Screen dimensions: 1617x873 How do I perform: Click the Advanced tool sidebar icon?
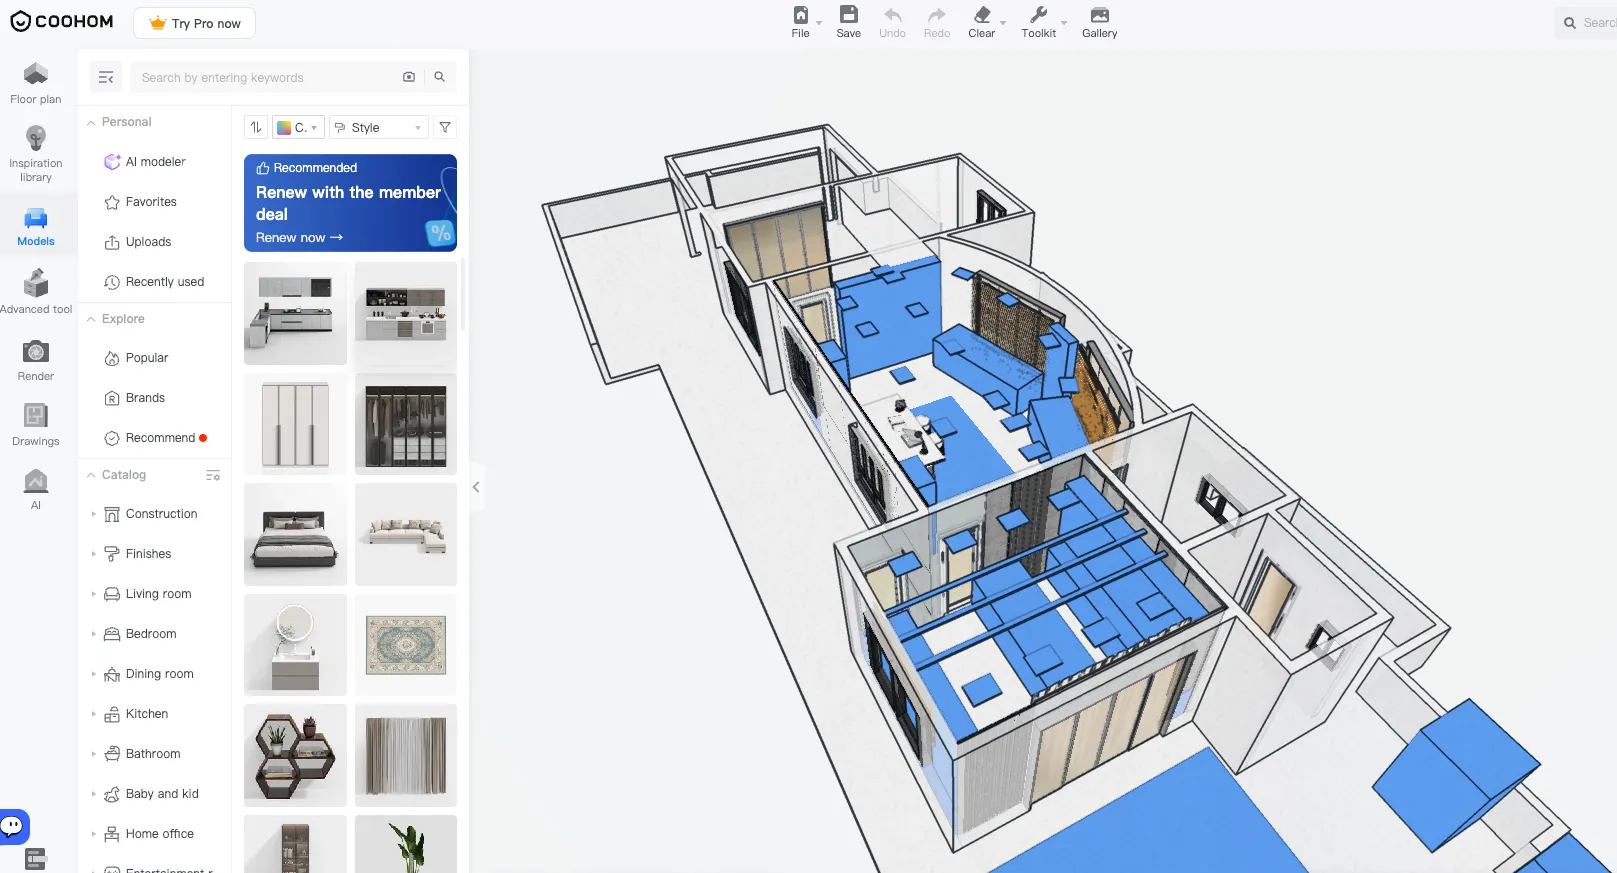pyautogui.click(x=36, y=291)
